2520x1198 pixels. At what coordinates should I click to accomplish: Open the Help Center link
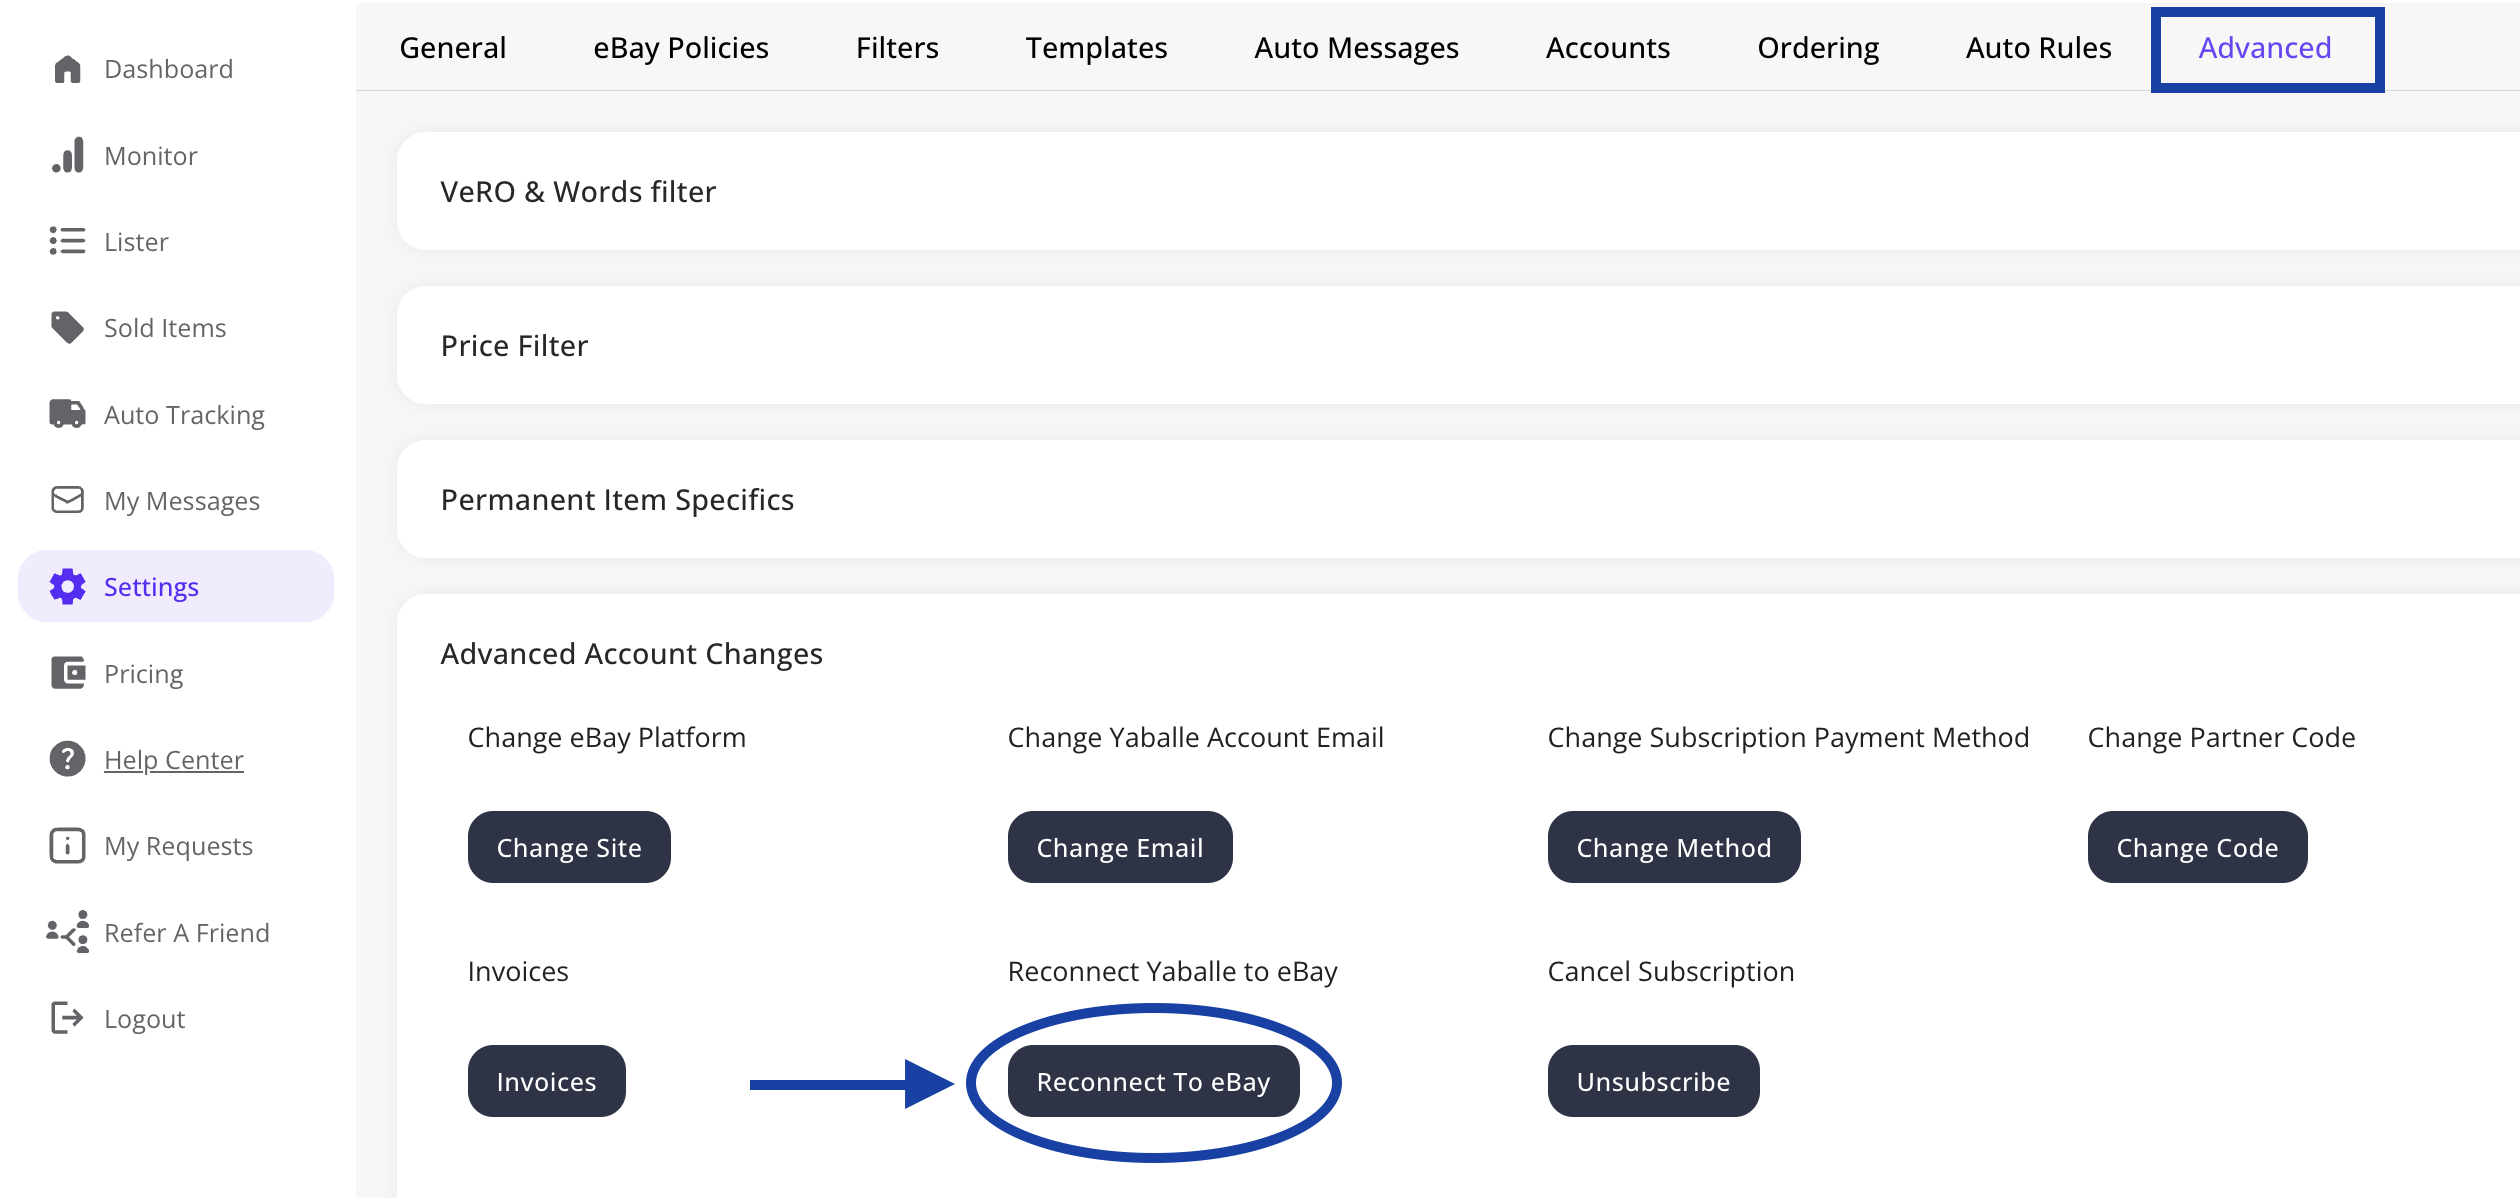pos(174,760)
